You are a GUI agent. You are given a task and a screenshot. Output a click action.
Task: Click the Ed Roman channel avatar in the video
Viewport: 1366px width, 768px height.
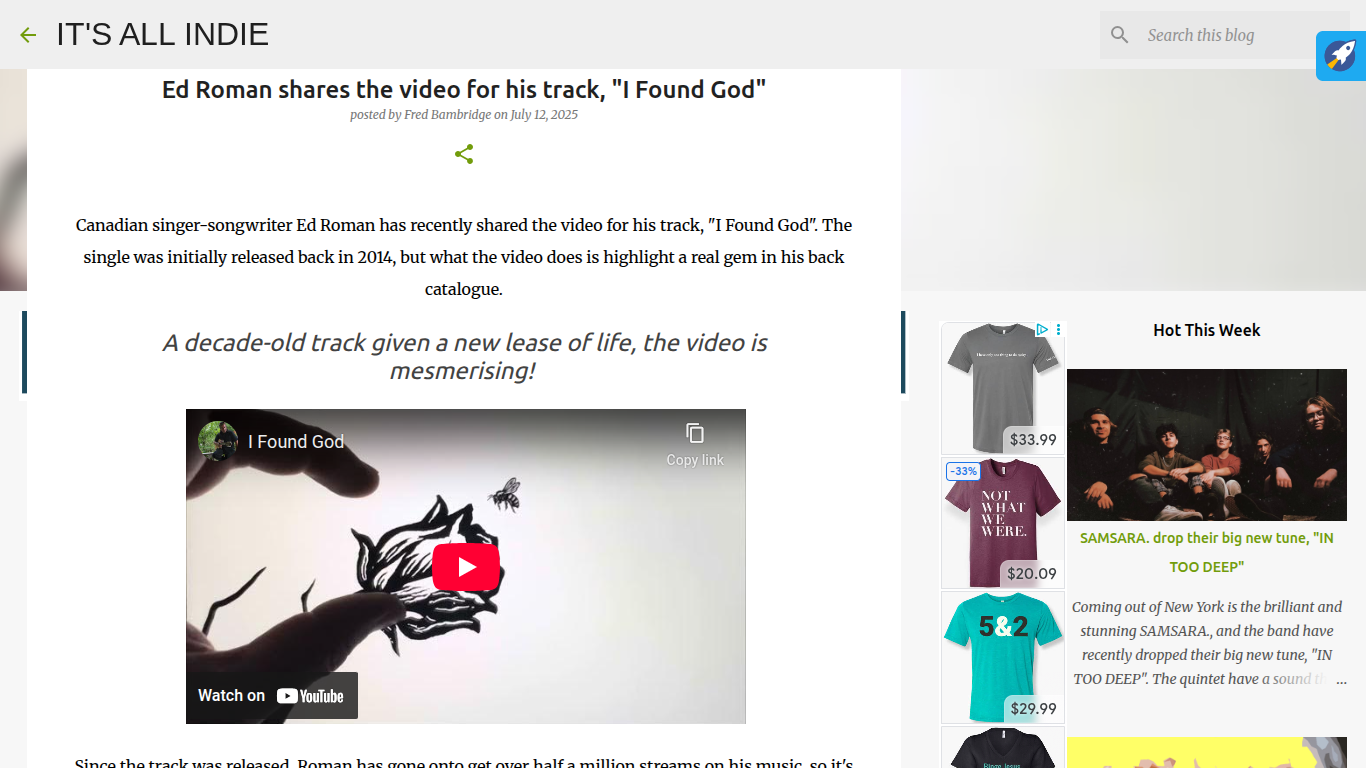pyautogui.click(x=218, y=441)
